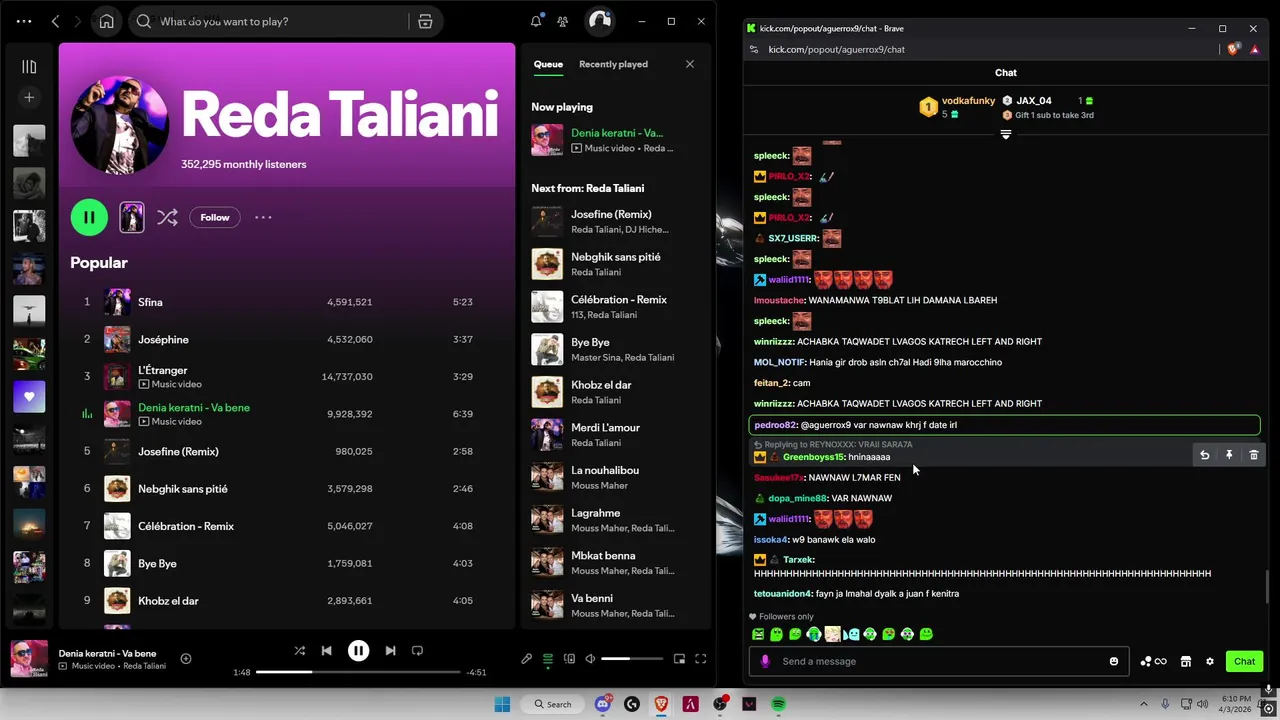Open Your Library icon in Spotify sidebar

[29, 67]
